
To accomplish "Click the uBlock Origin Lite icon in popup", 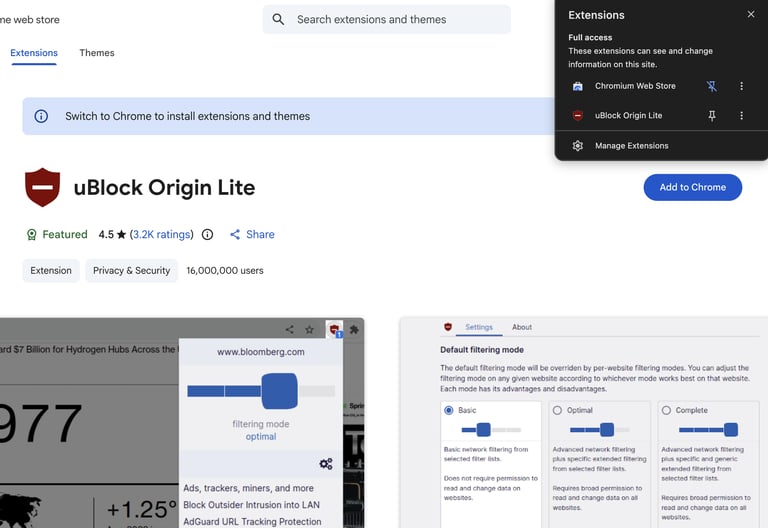I will click(x=578, y=116).
